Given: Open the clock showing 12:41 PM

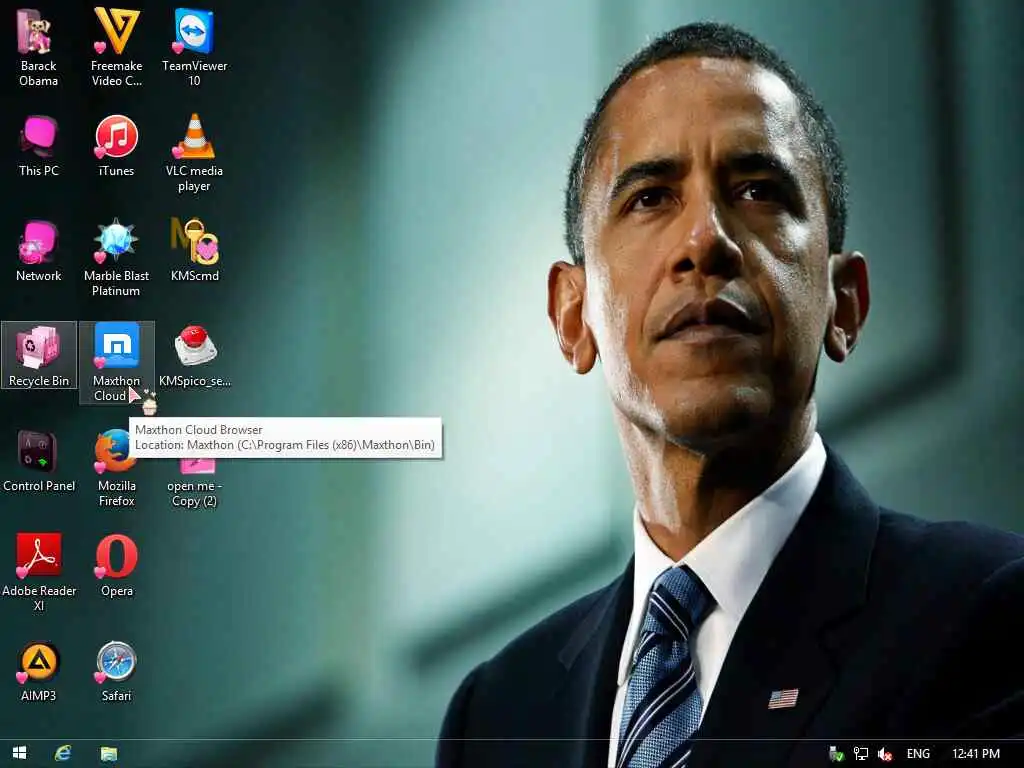Looking at the screenshot, I should click(x=976, y=754).
